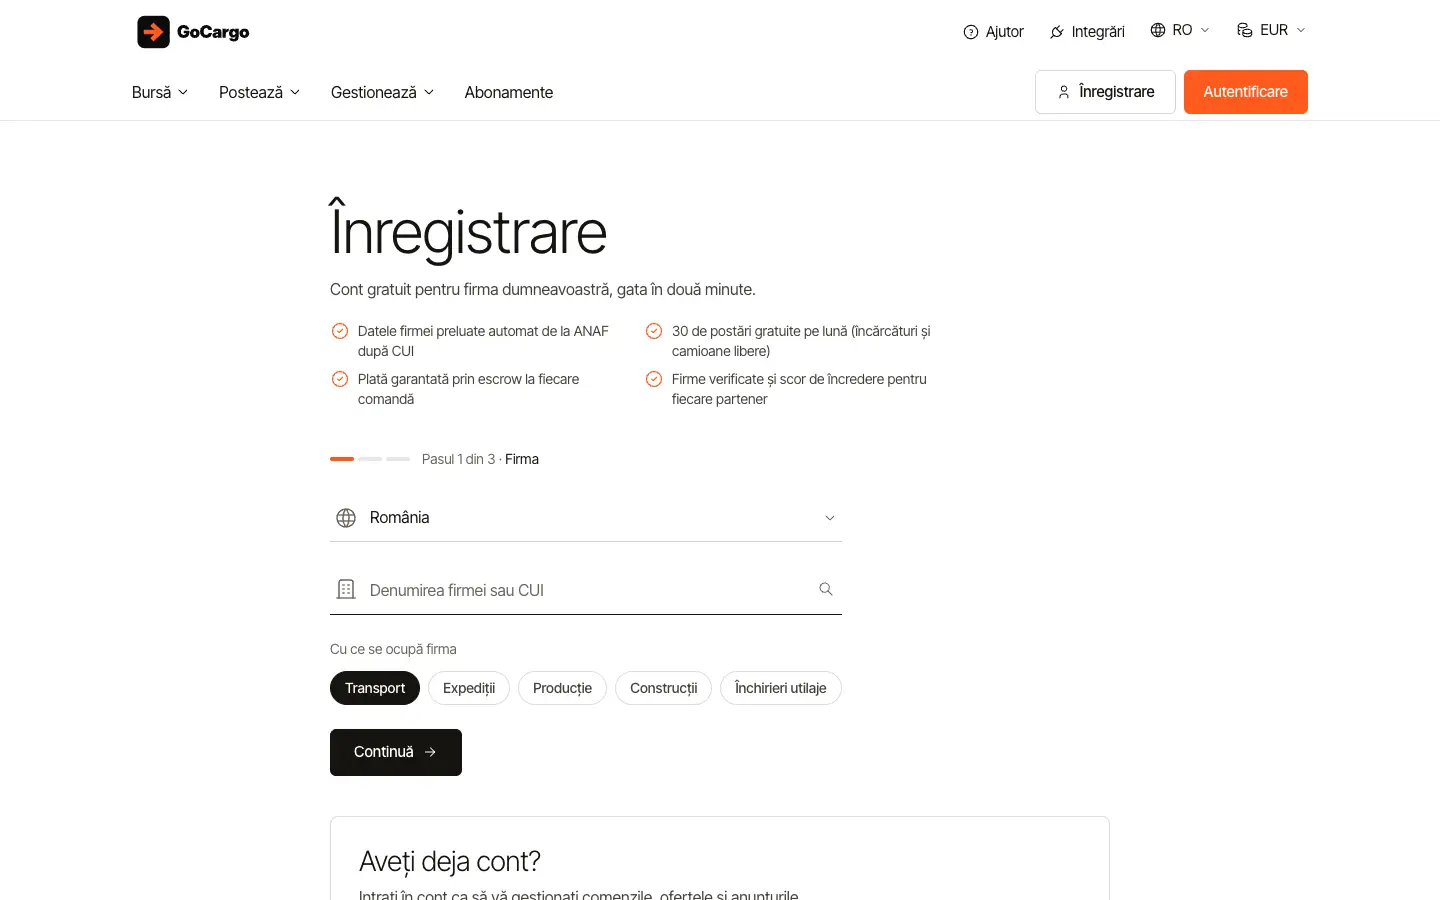Click the Continuă button
Screen dimensions: 1440x900
pos(396,752)
